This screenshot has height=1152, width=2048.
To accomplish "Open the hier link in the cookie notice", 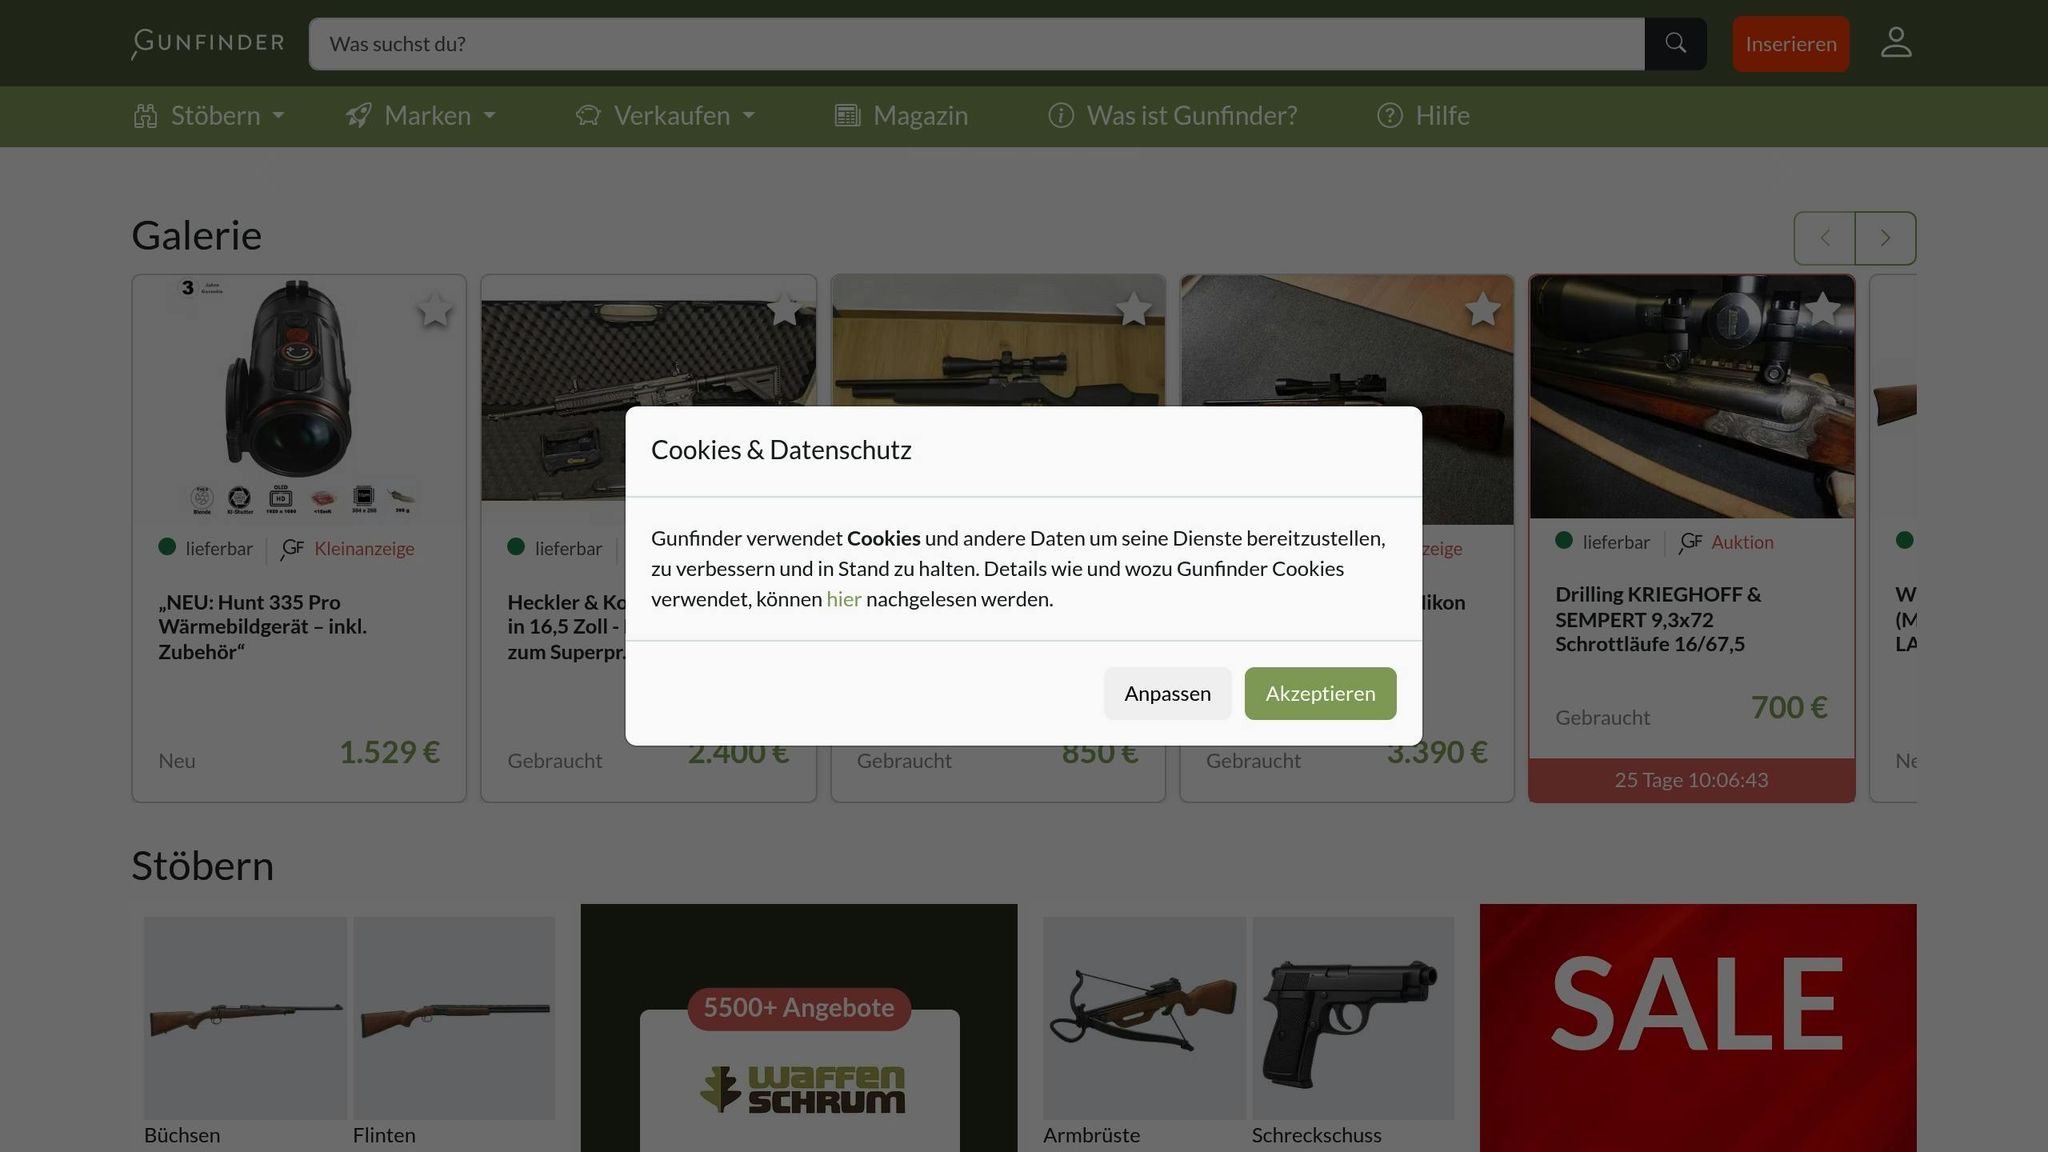I will point(843,598).
